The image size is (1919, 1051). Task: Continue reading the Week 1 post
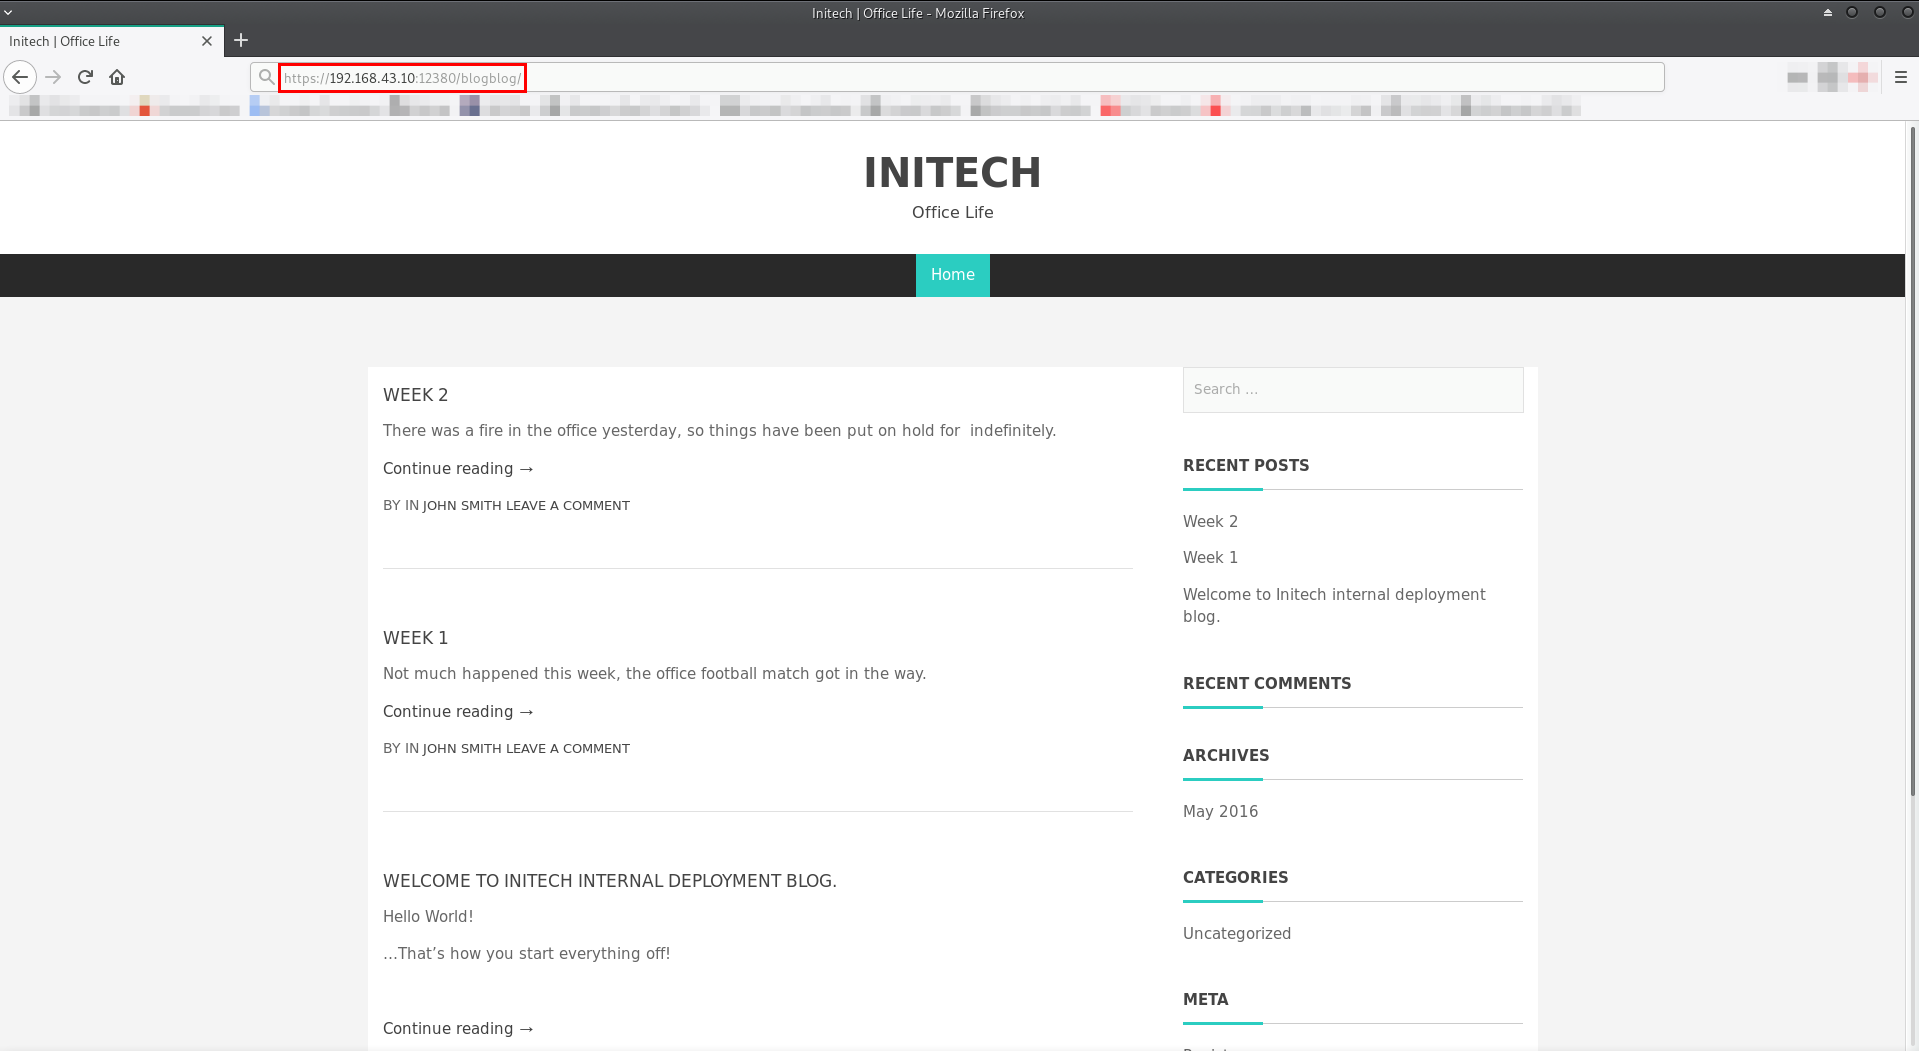click(x=458, y=711)
